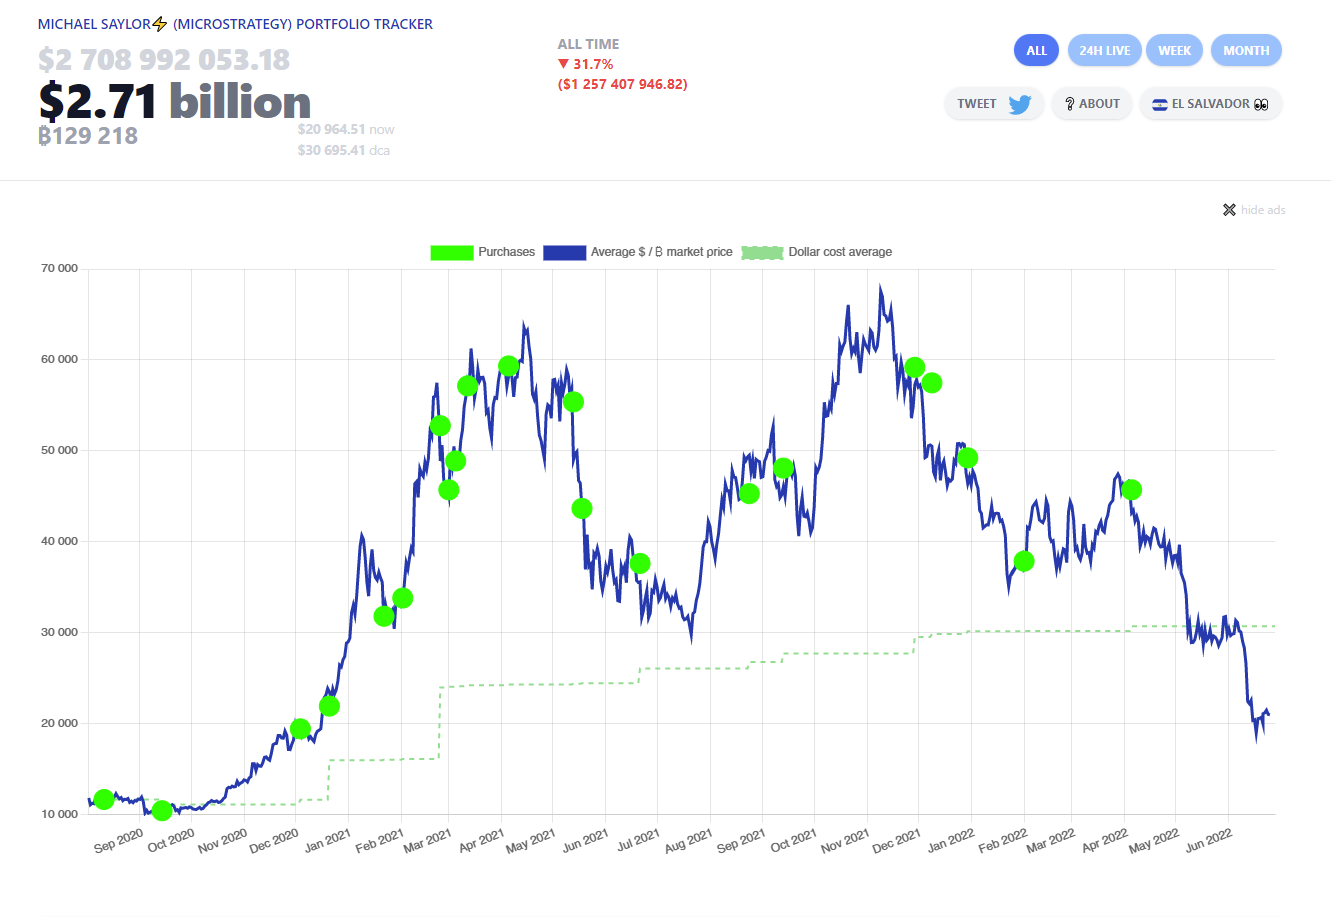Click the Dec 2020 purchase marker near 19 000

[300, 728]
